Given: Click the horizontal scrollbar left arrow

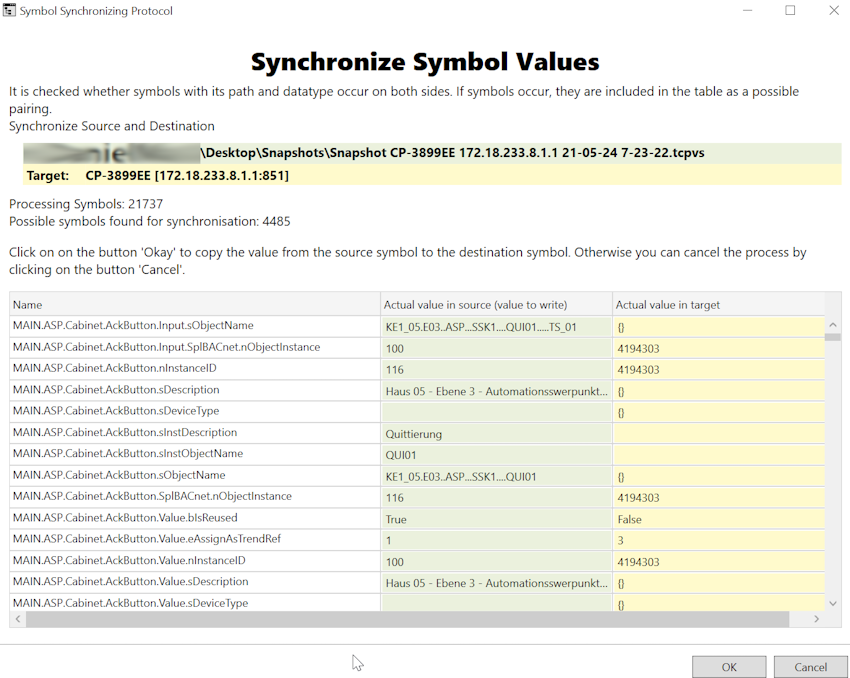Looking at the screenshot, I should [x=18, y=619].
